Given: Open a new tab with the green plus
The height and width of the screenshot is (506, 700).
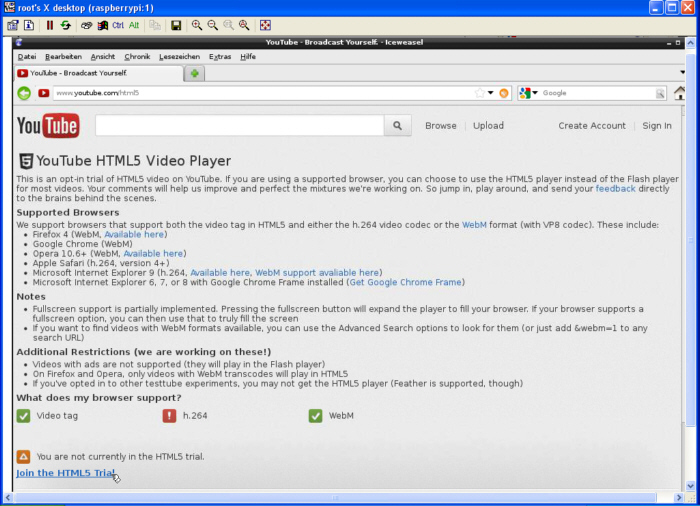Looking at the screenshot, I should [195, 73].
